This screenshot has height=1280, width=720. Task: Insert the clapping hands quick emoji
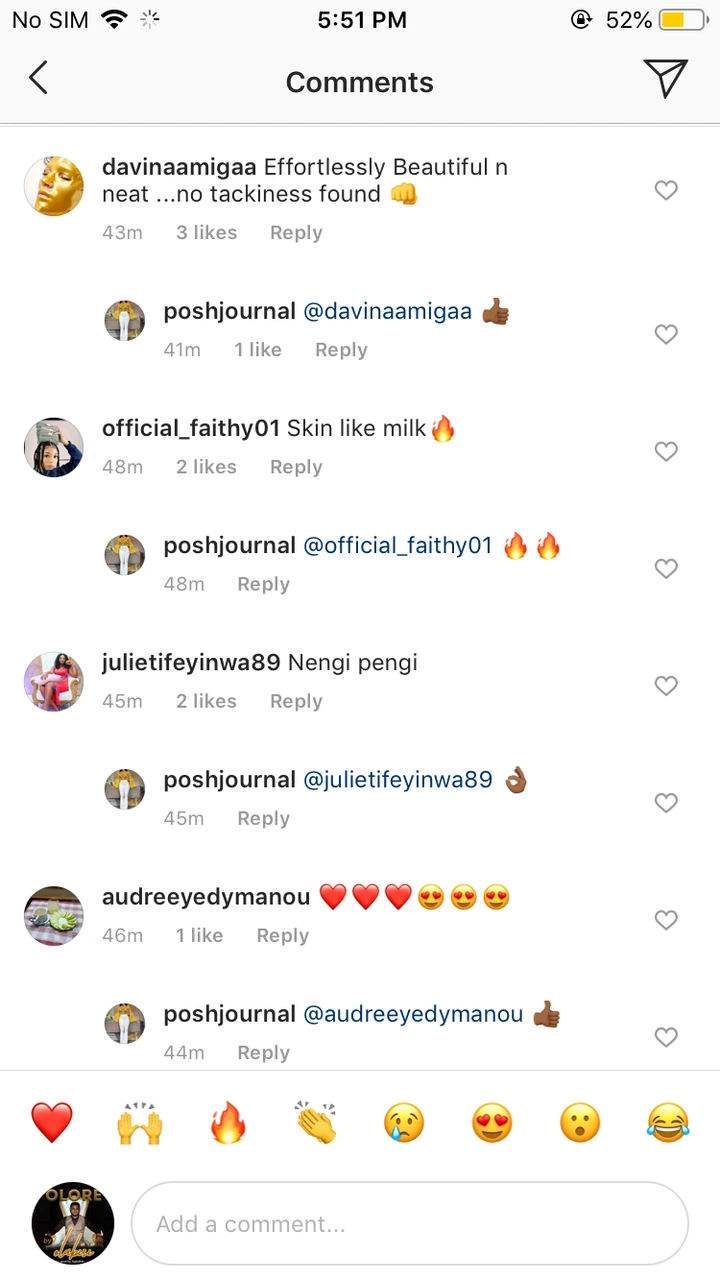click(316, 1123)
